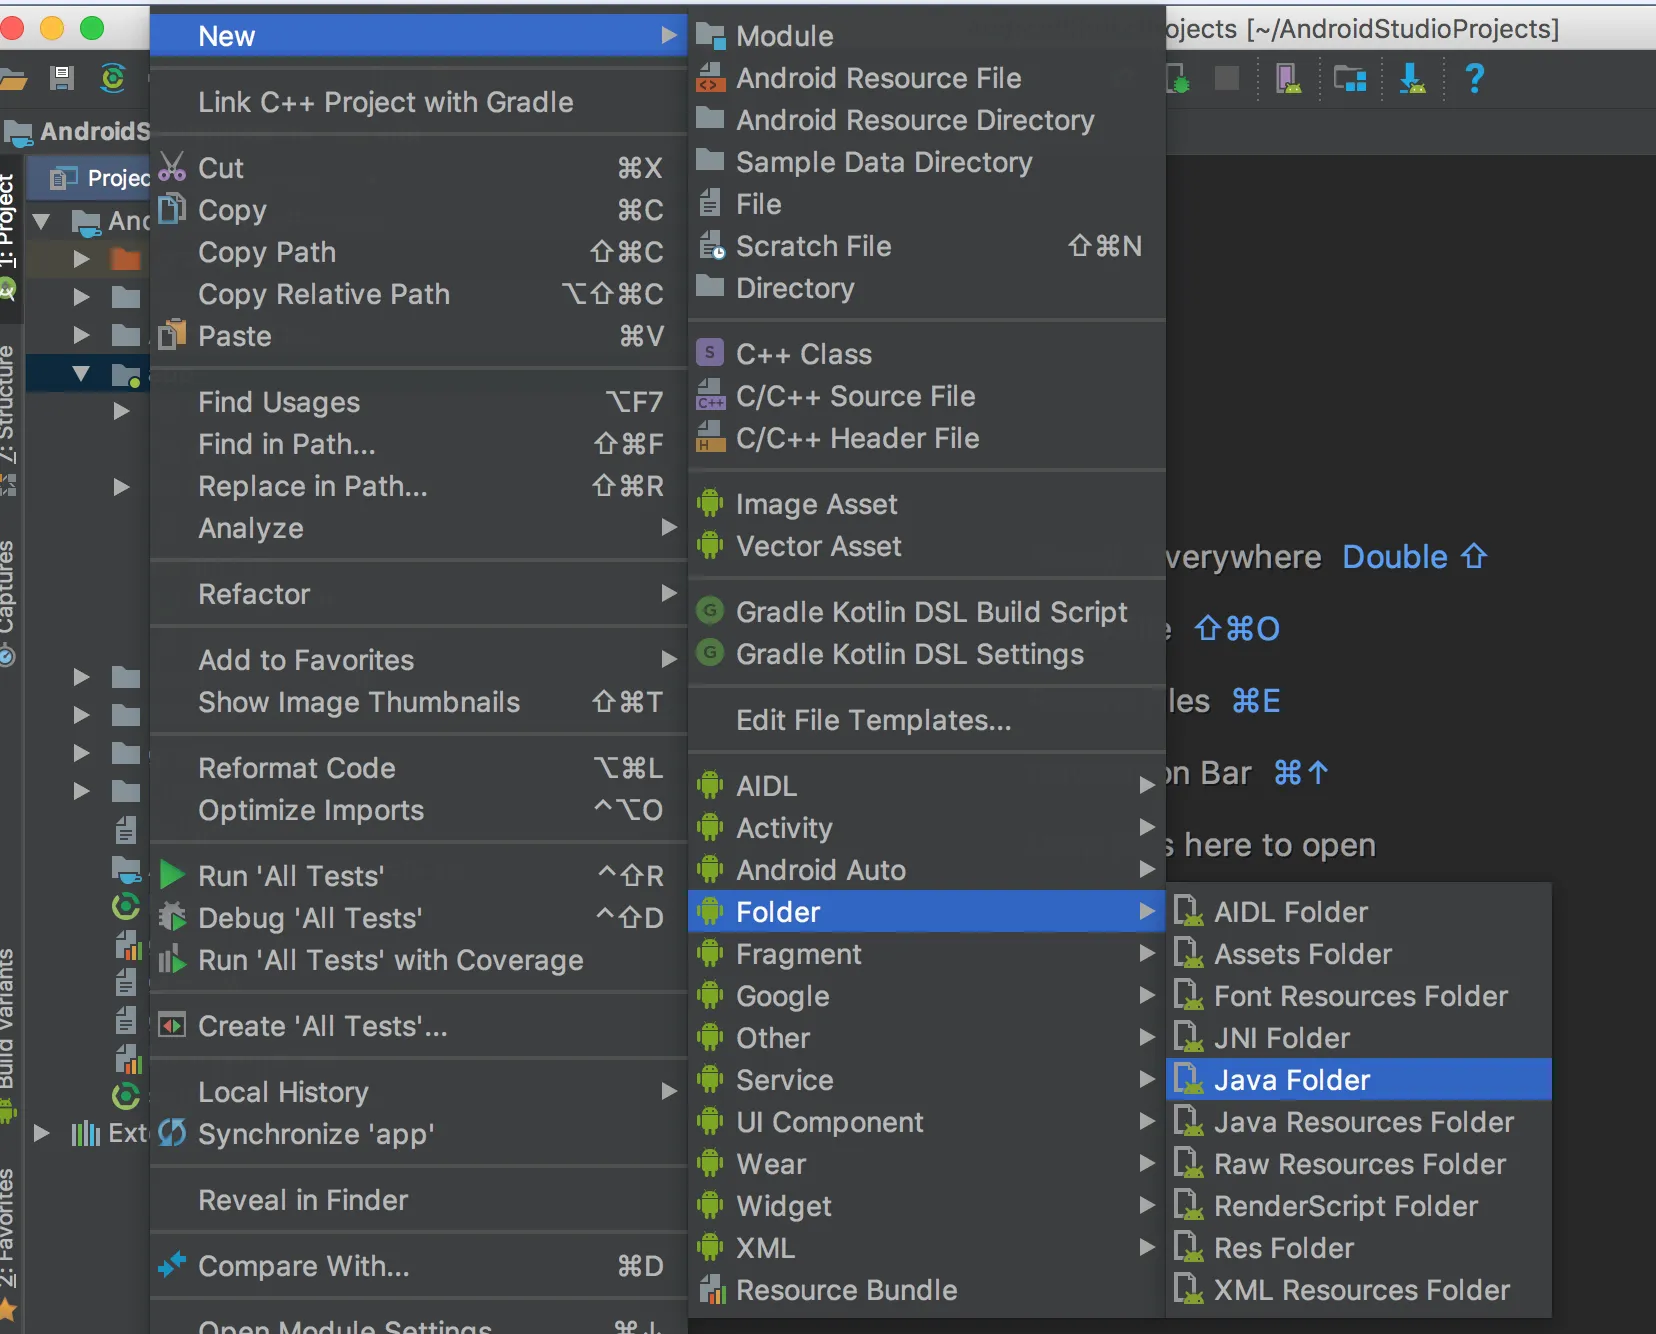
Task: Choose Edit File Templates...
Action: pos(927,720)
